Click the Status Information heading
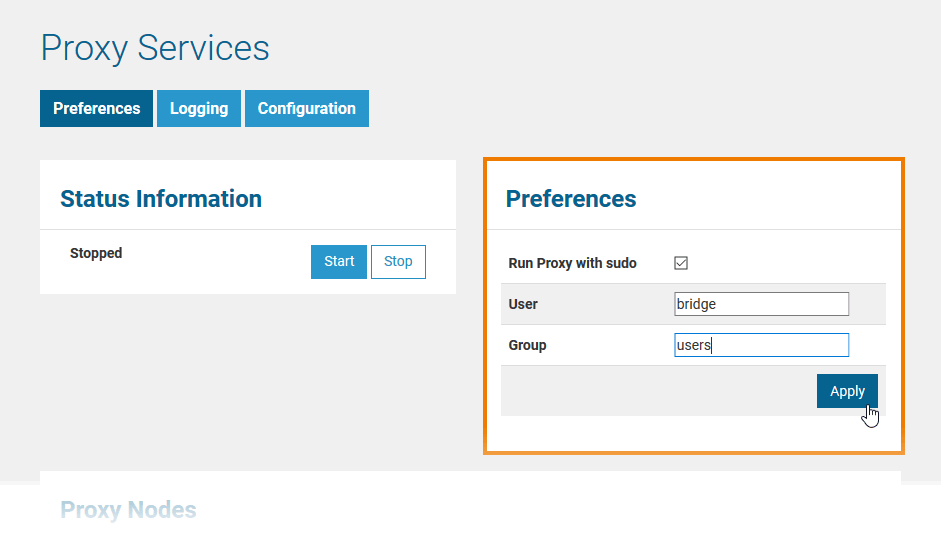Image resolution: width=941 pixels, height=536 pixels. [x=161, y=199]
